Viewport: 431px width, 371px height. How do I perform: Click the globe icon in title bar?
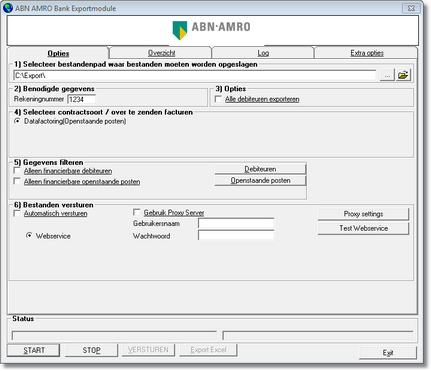coord(8,8)
